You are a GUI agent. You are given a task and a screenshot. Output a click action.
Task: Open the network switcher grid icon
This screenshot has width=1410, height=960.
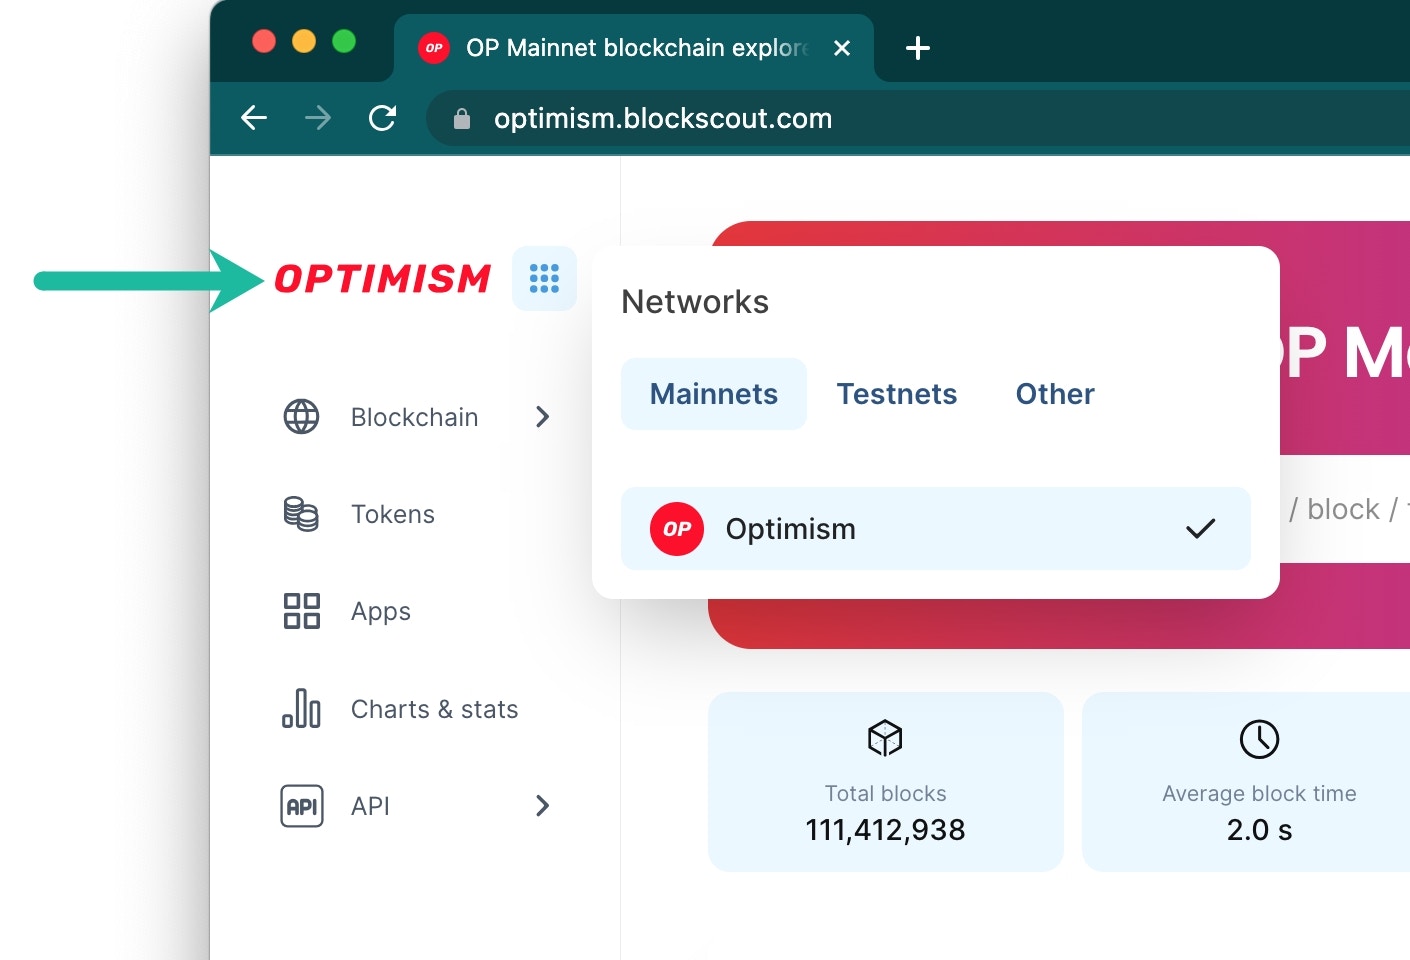pos(544,278)
